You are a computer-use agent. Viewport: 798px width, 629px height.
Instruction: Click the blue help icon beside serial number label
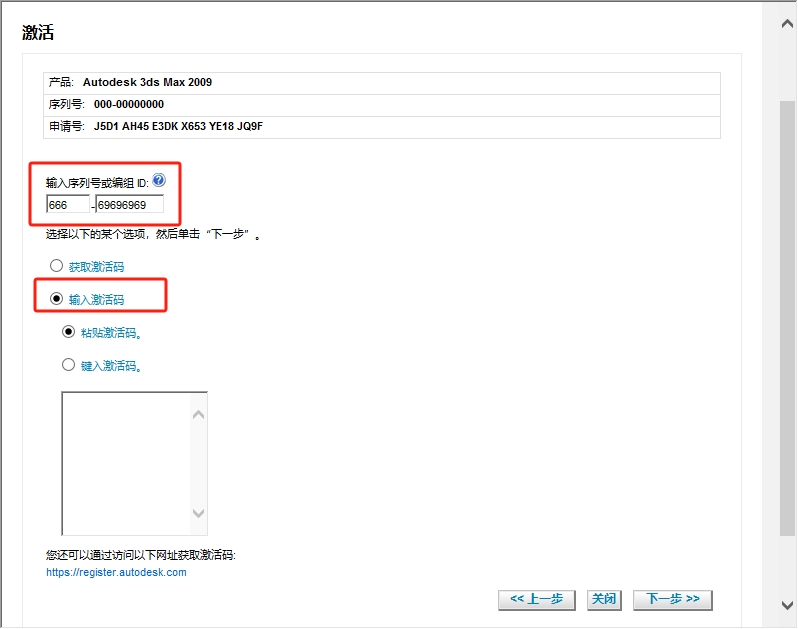(x=158, y=181)
